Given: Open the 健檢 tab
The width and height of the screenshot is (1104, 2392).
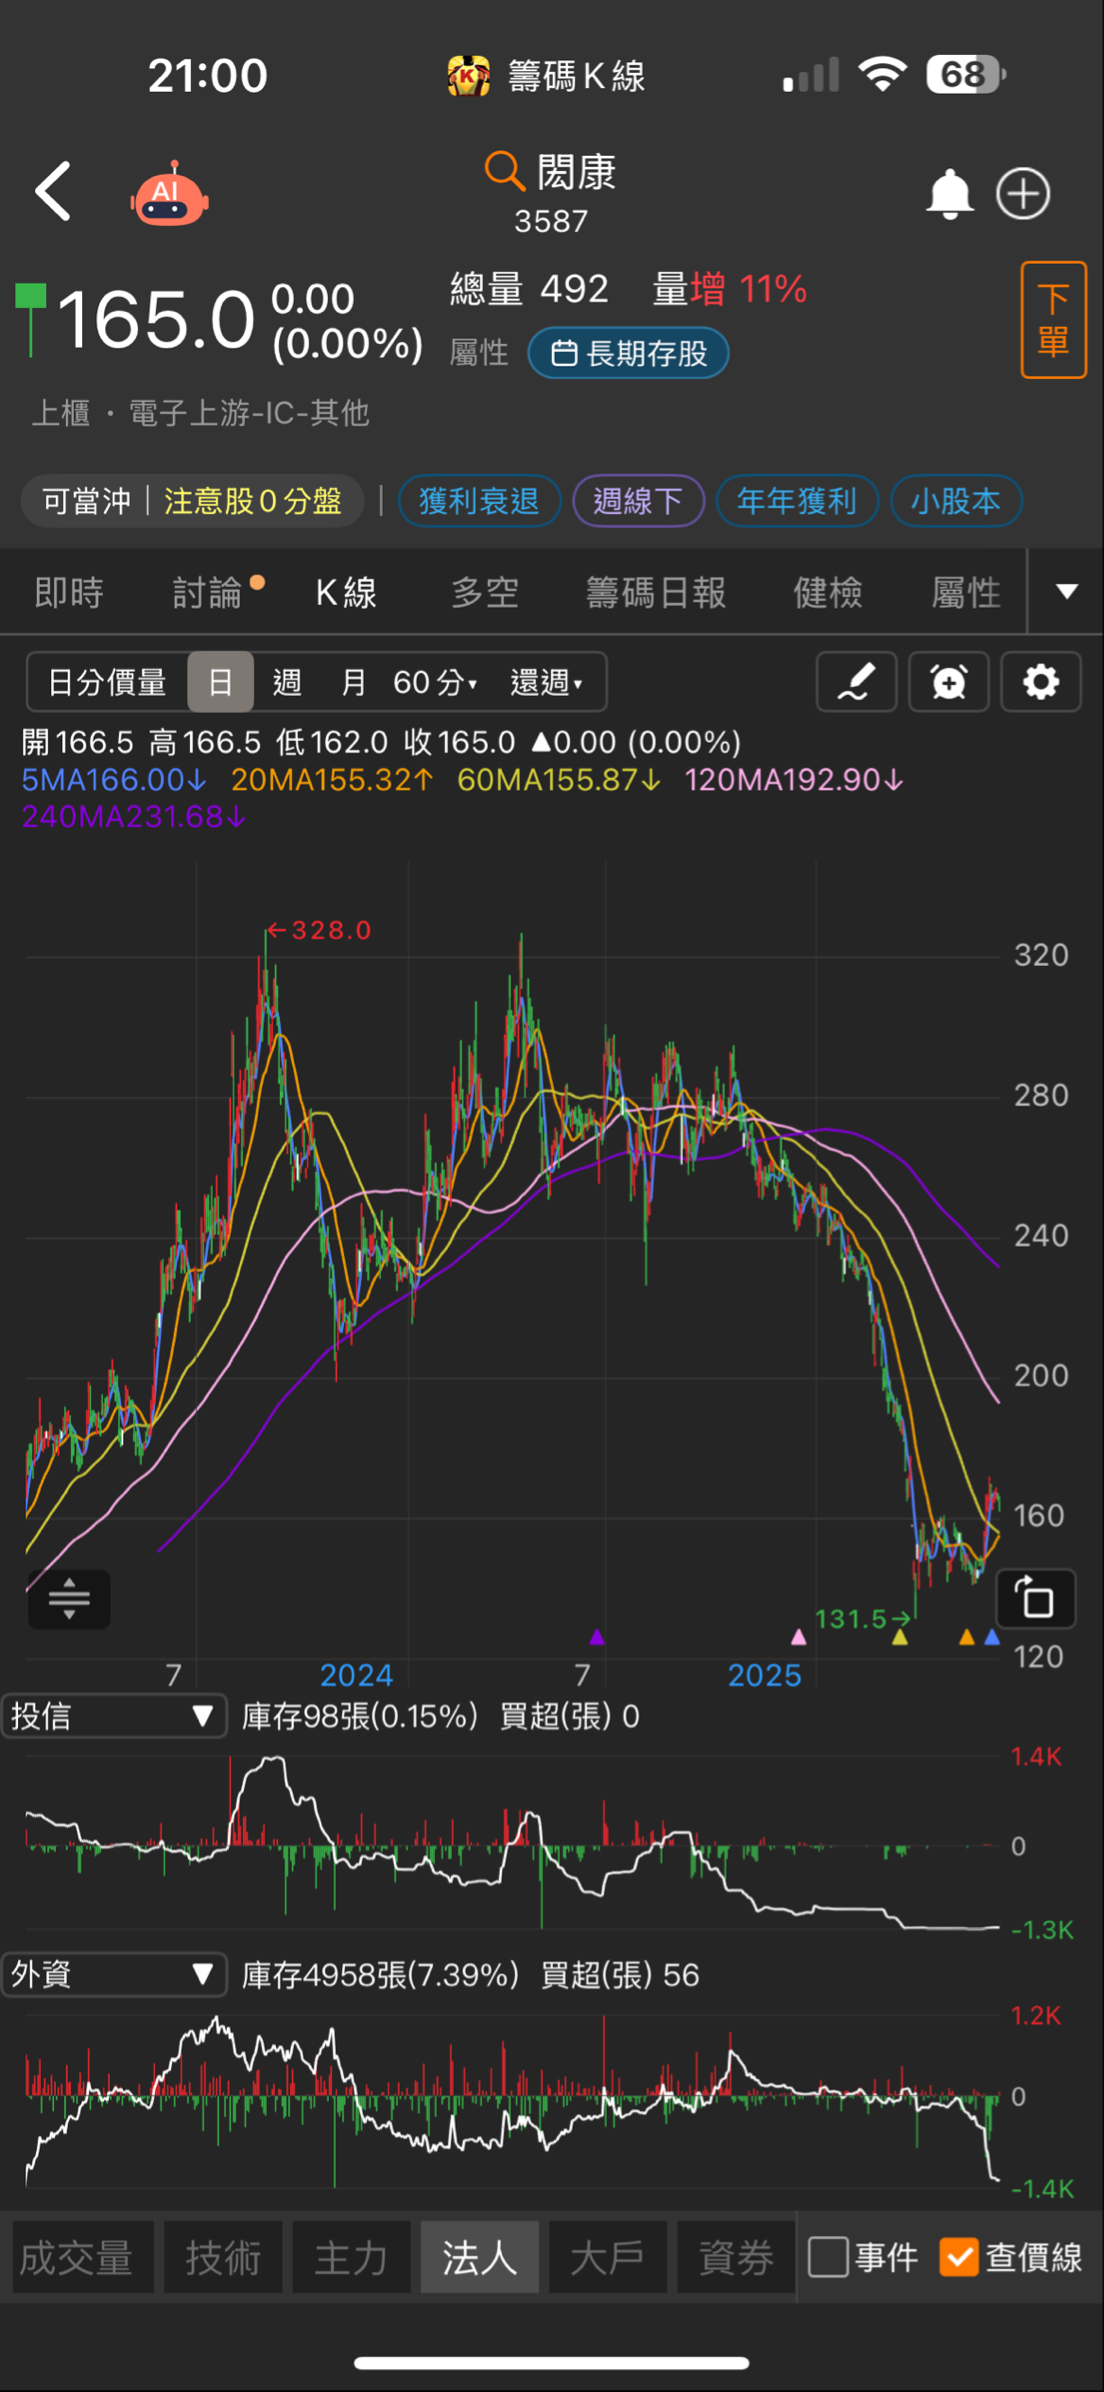Looking at the screenshot, I should [828, 592].
